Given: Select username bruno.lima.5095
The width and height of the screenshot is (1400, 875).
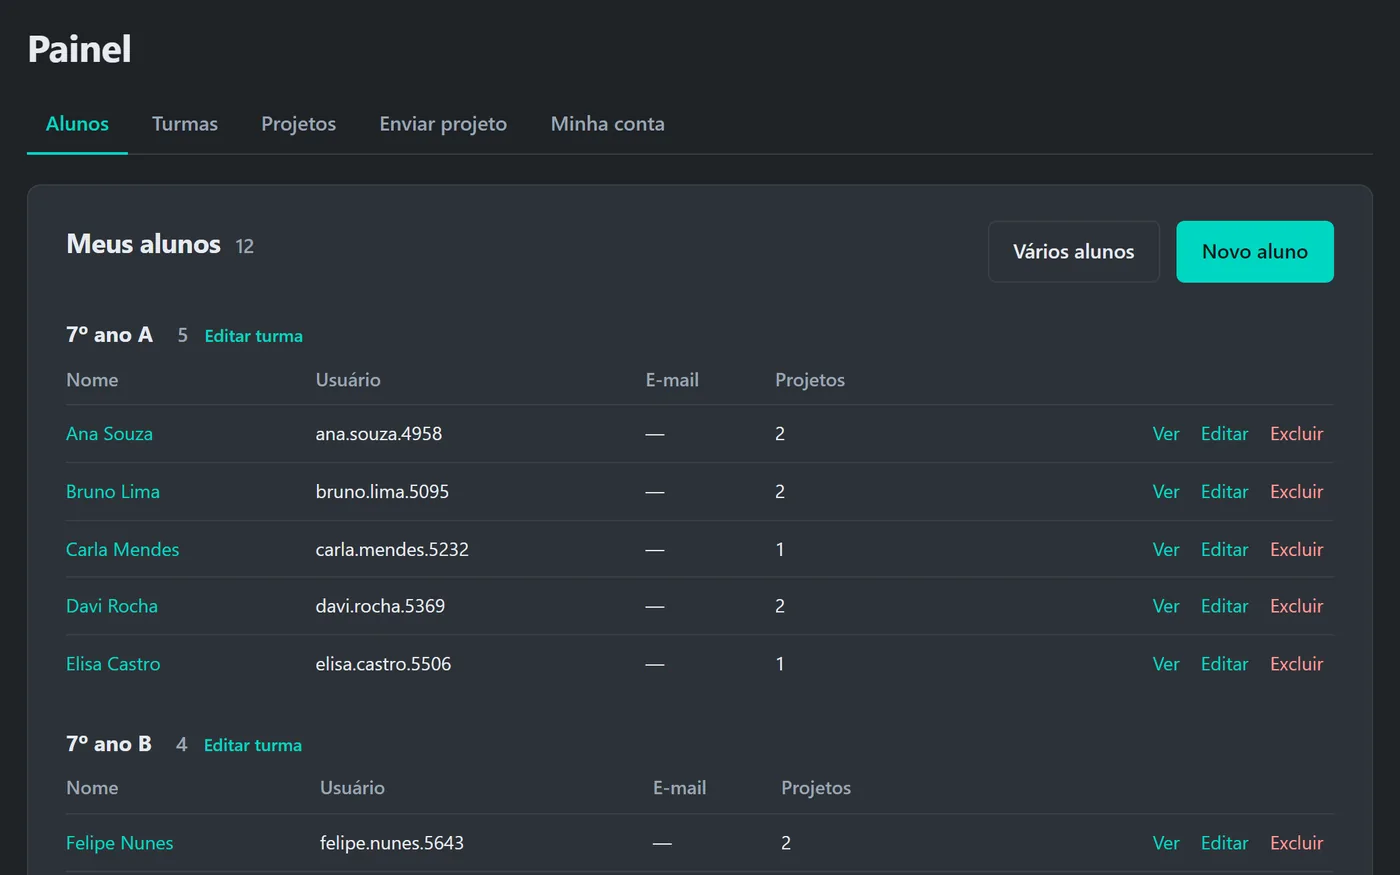Looking at the screenshot, I should click(x=382, y=492).
